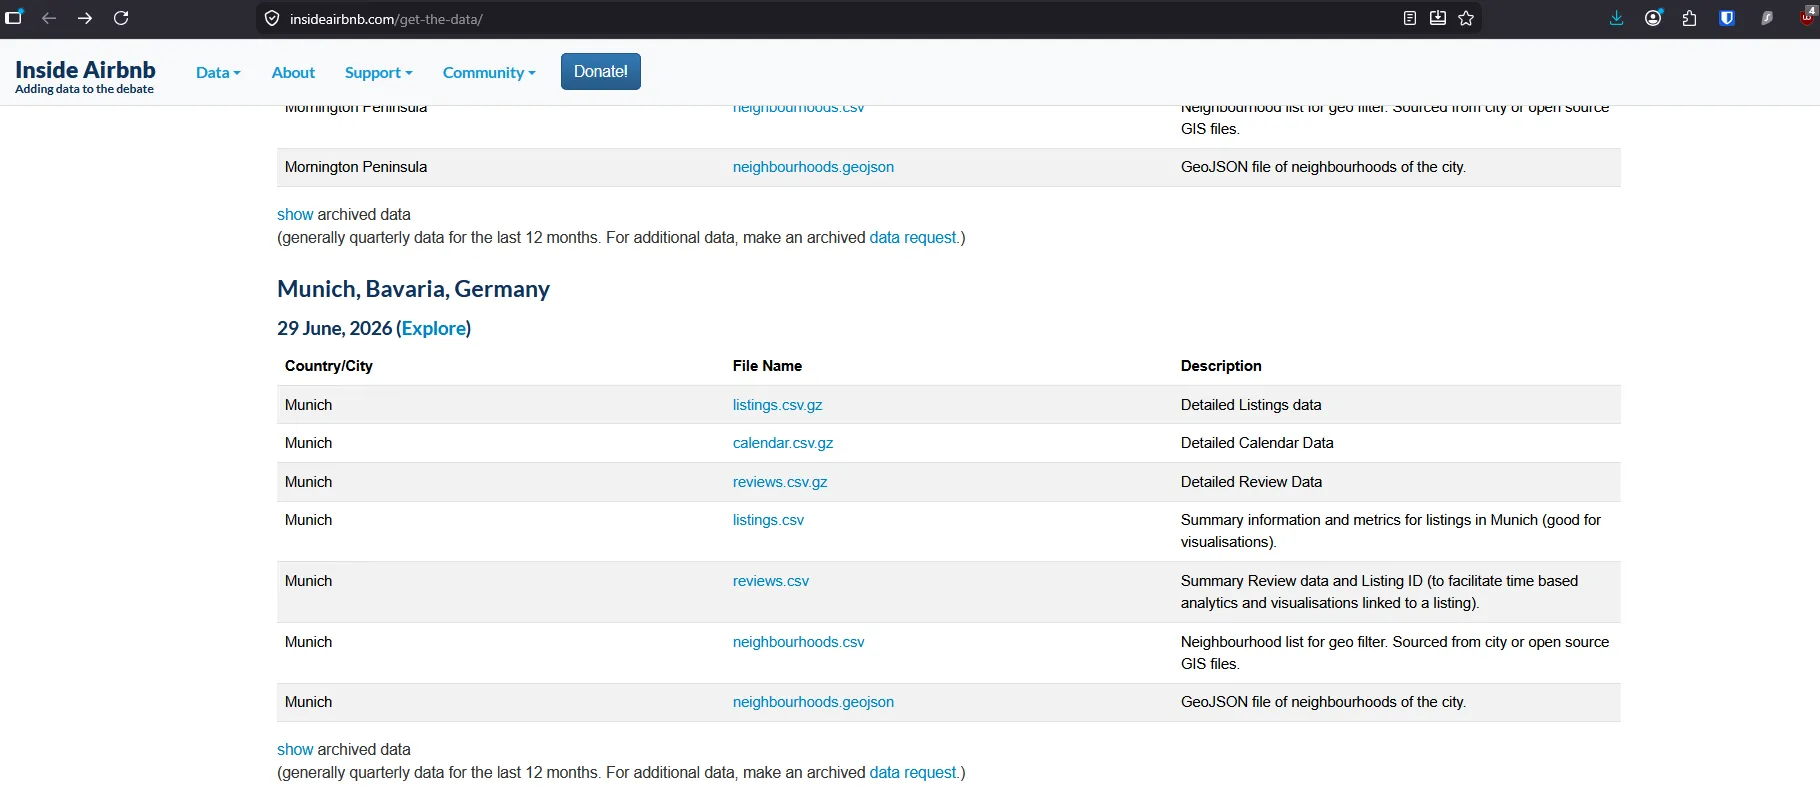
Task: Click the Description column header
Action: tap(1221, 366)
